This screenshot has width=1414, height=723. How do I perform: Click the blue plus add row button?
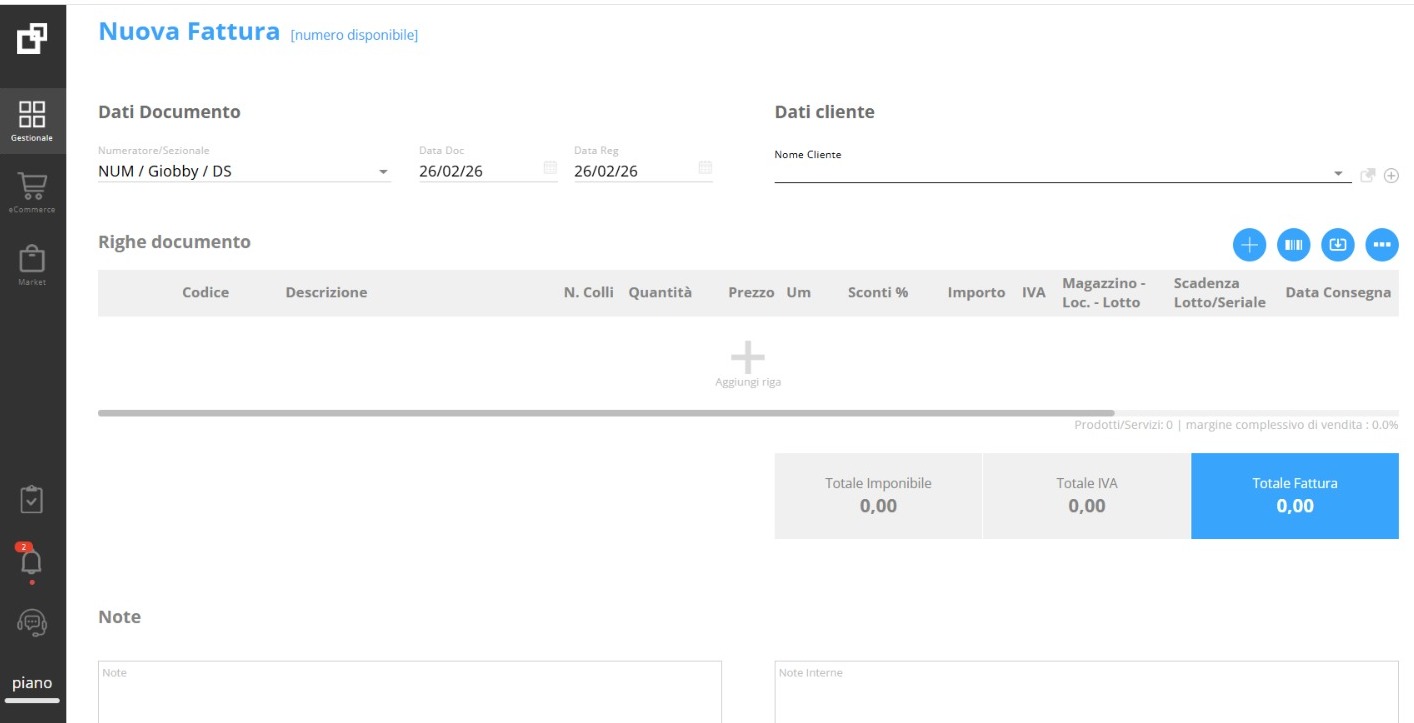point(1249,244)
